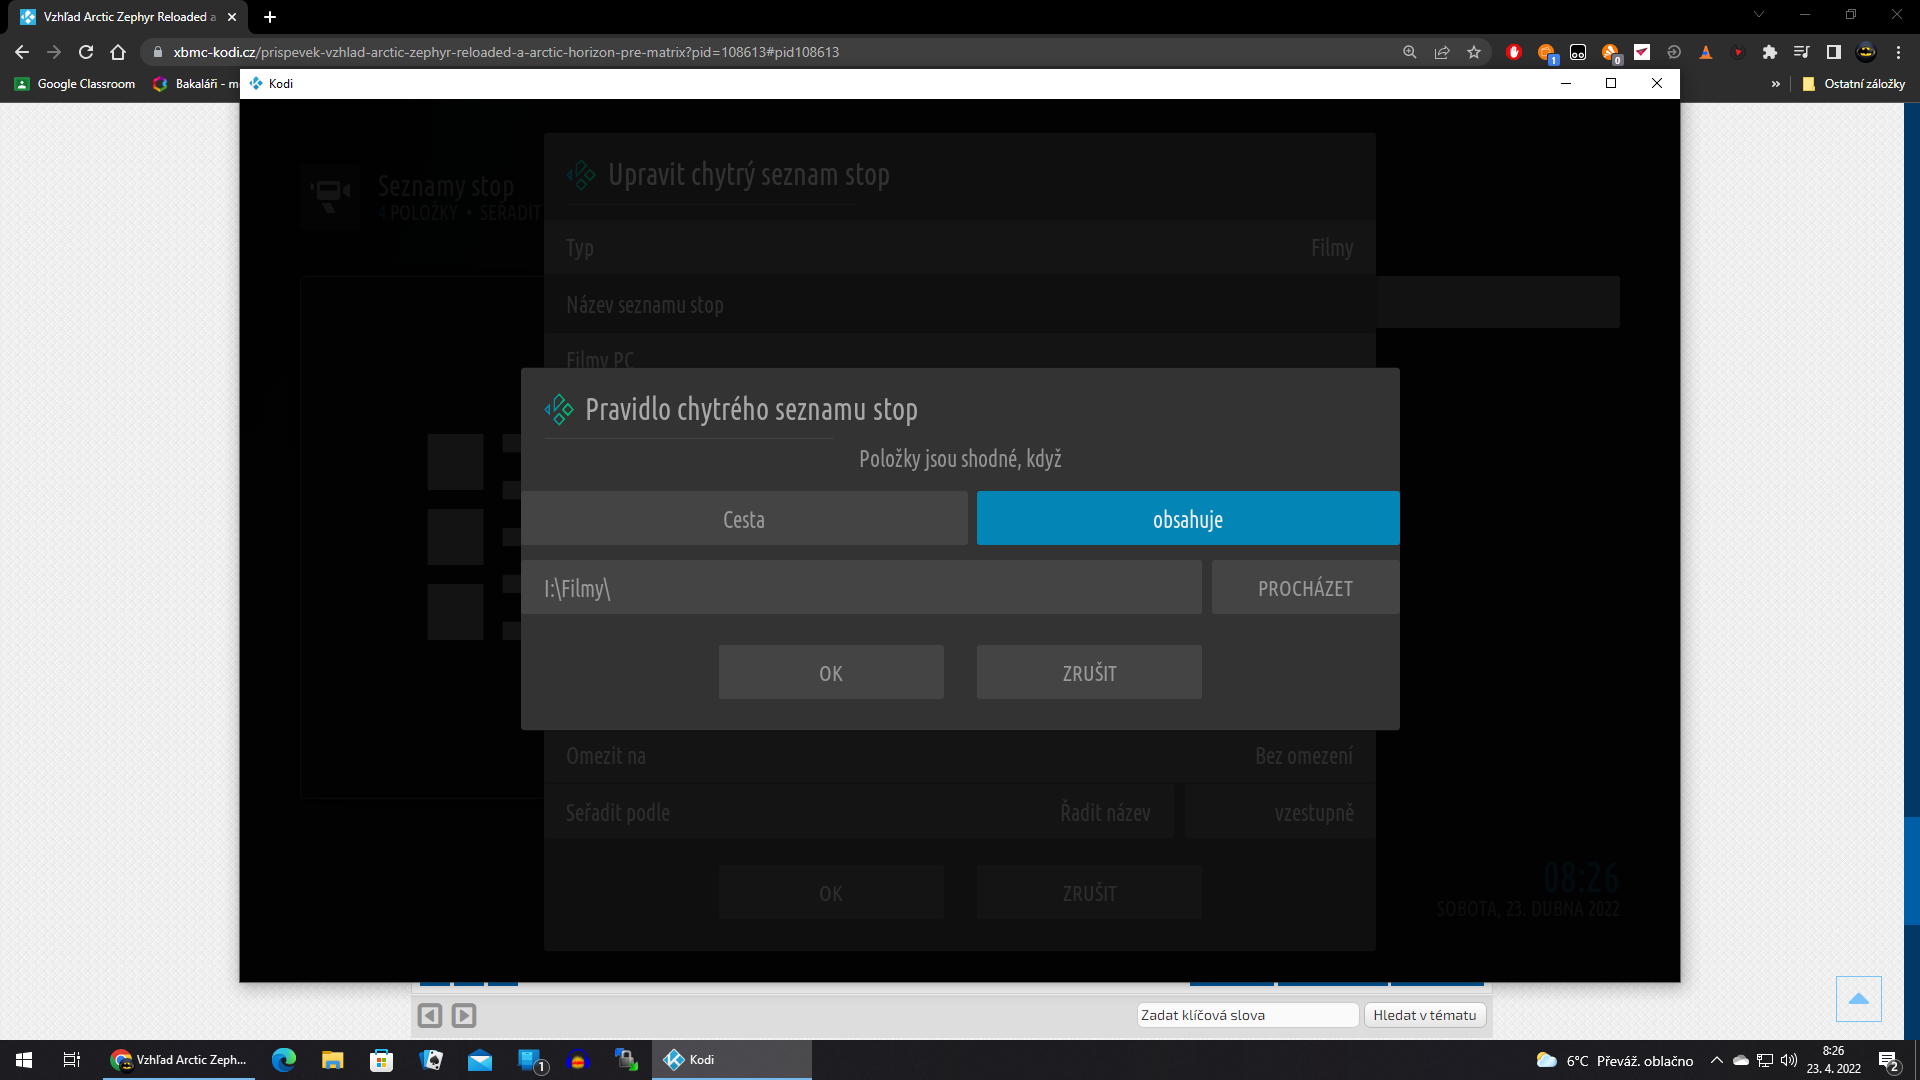Click the page zoom magnifier icon
This screenshot has width=1920, height=1080.
(1410, 52)
